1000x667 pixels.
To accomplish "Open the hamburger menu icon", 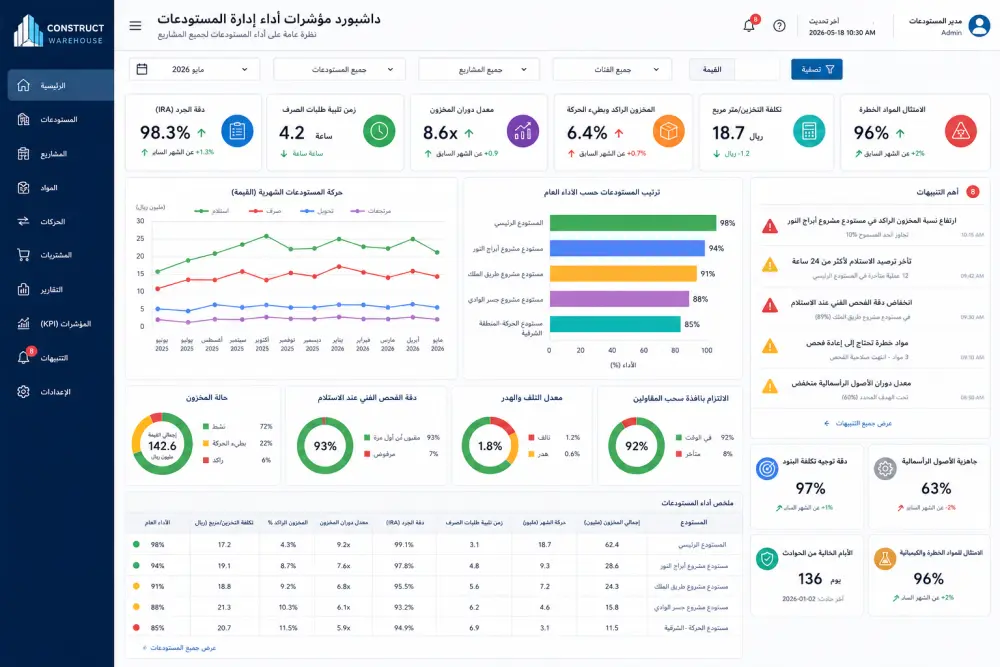I will click(135, 26).
